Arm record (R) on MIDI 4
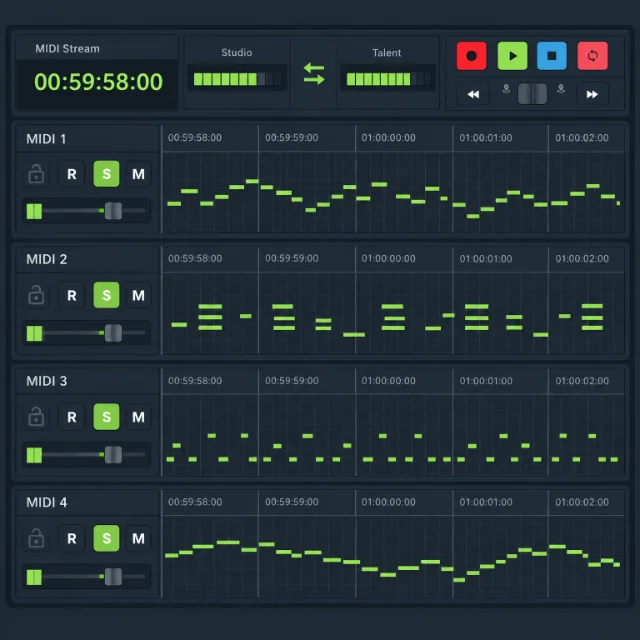Screen dimensions: 640x640 coord(71,538)
